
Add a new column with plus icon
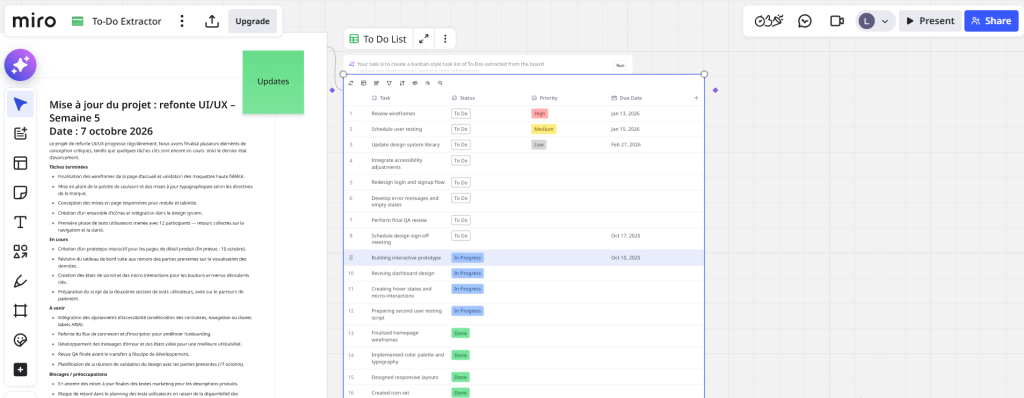click(696, 98)
